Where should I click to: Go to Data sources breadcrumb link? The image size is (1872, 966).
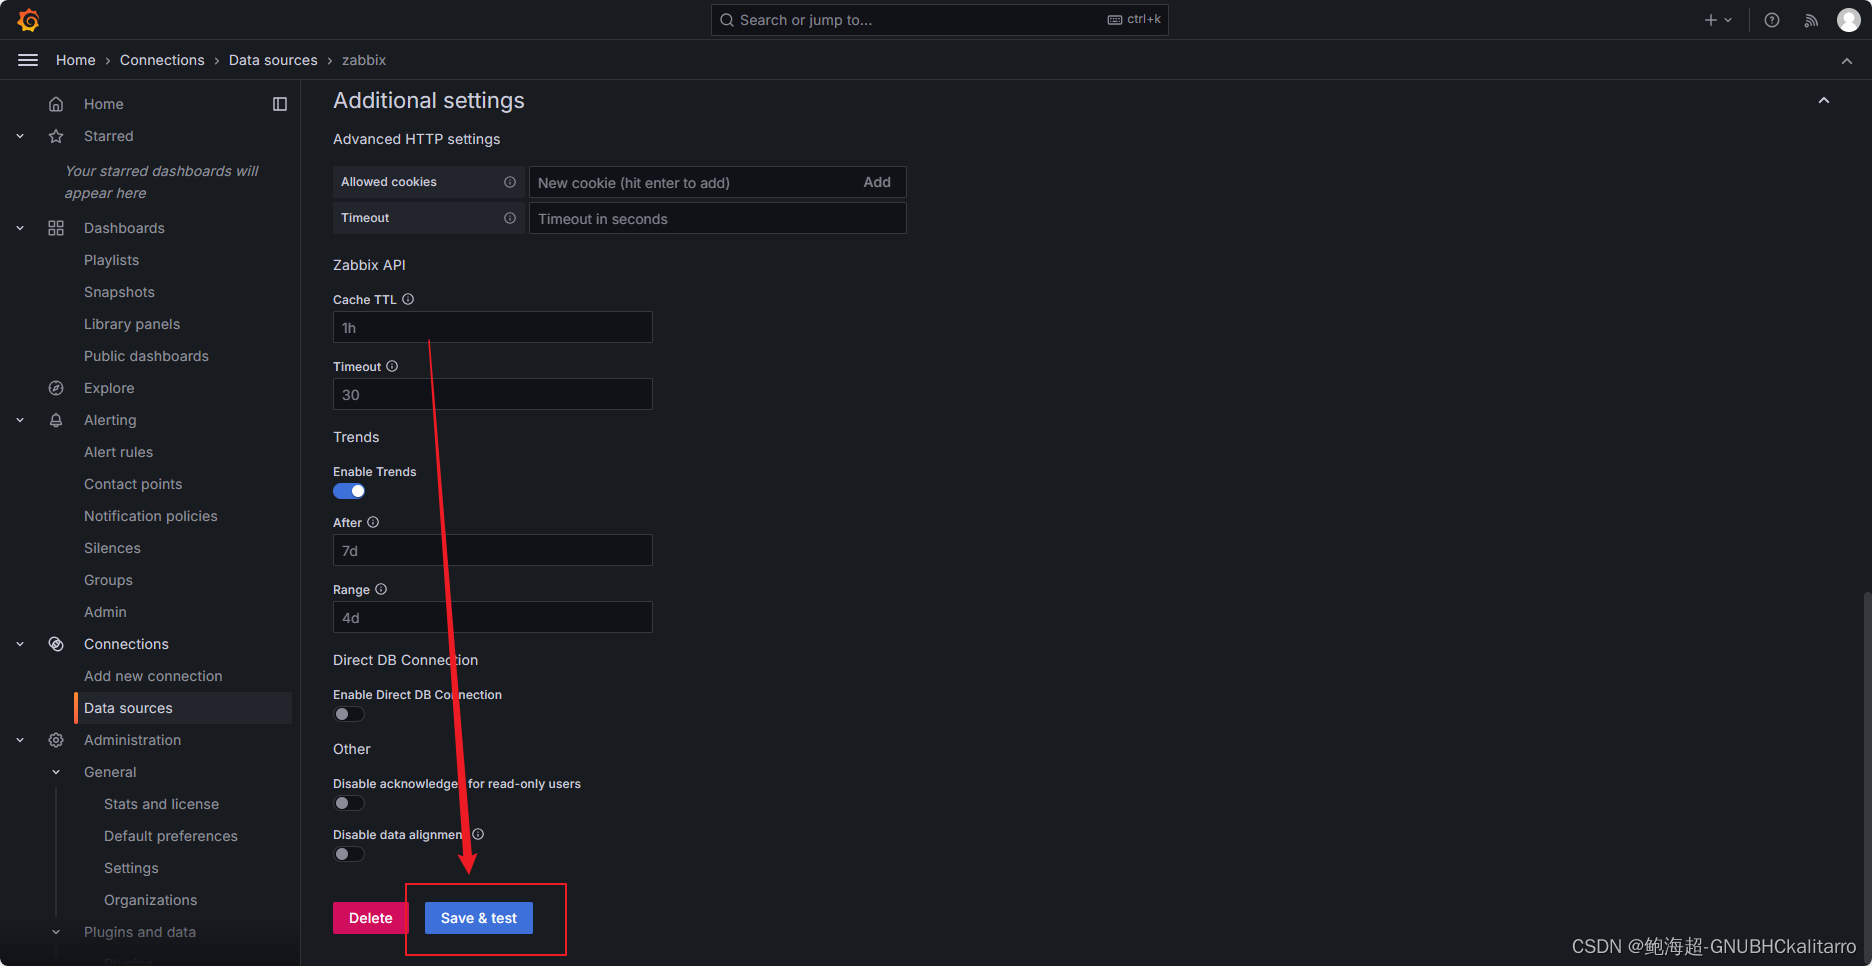pyautogui.click(x=273, y=60)
